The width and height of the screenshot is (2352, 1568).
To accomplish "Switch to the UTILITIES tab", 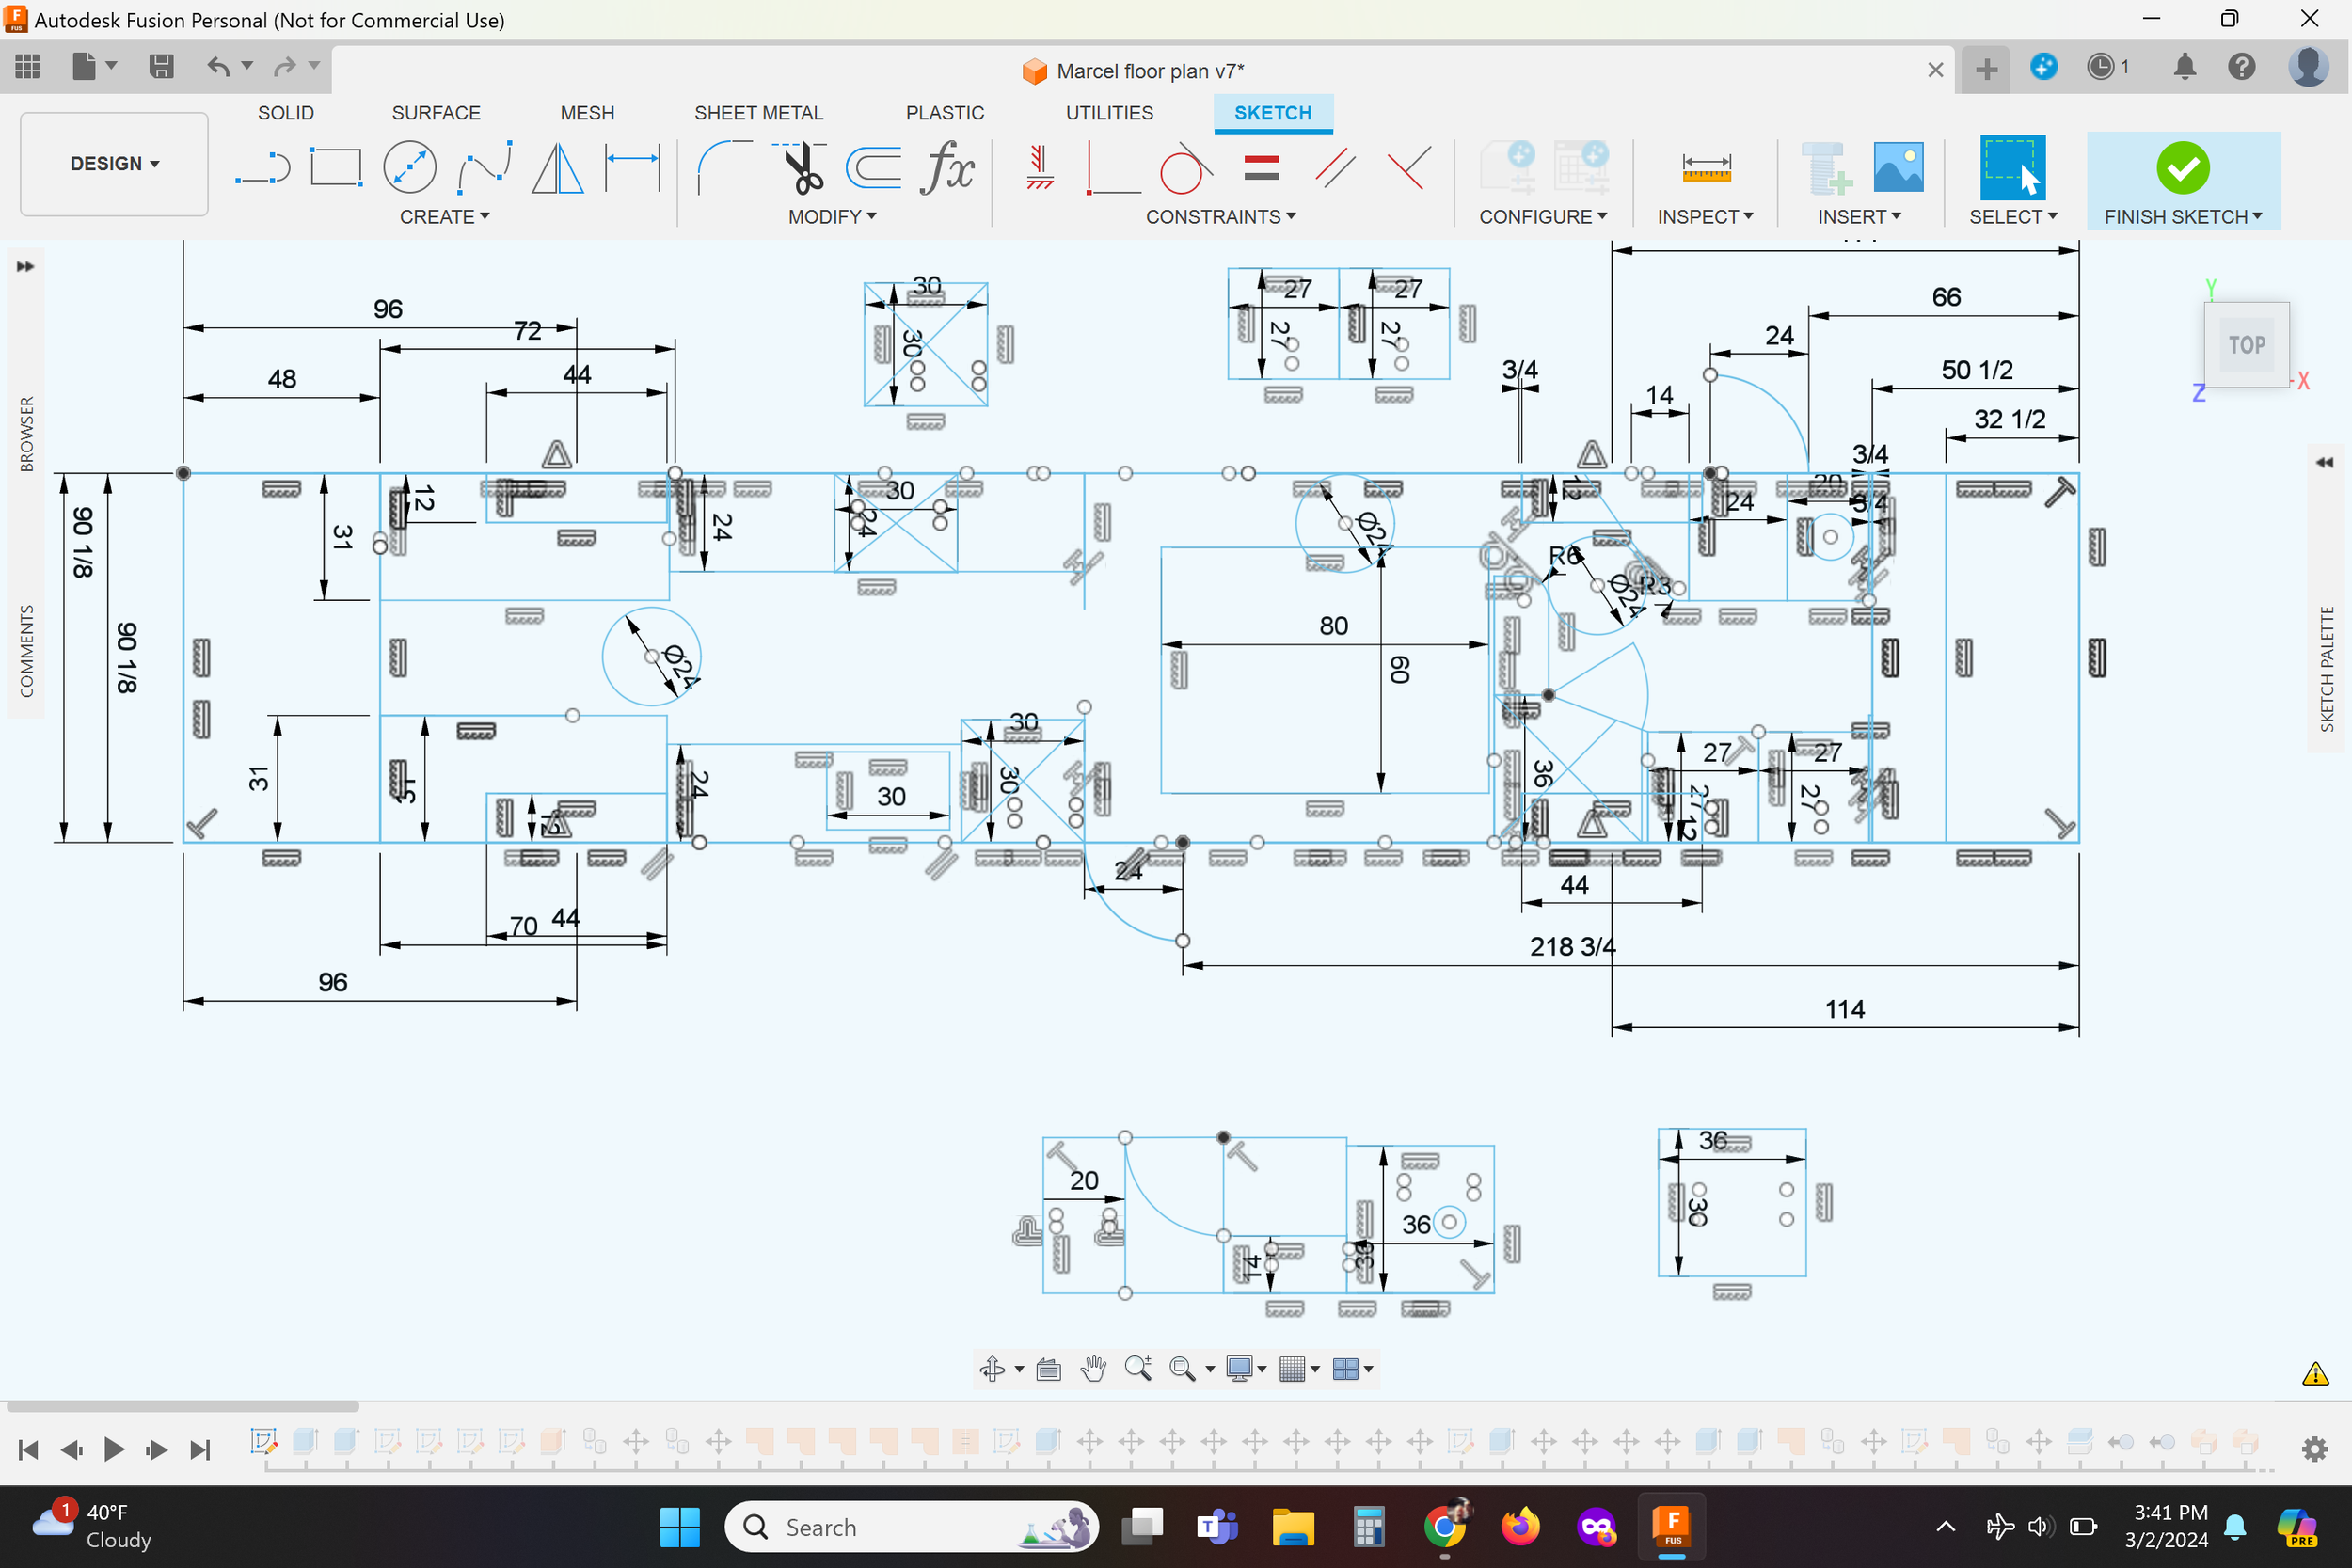I will pos(1109,113).
